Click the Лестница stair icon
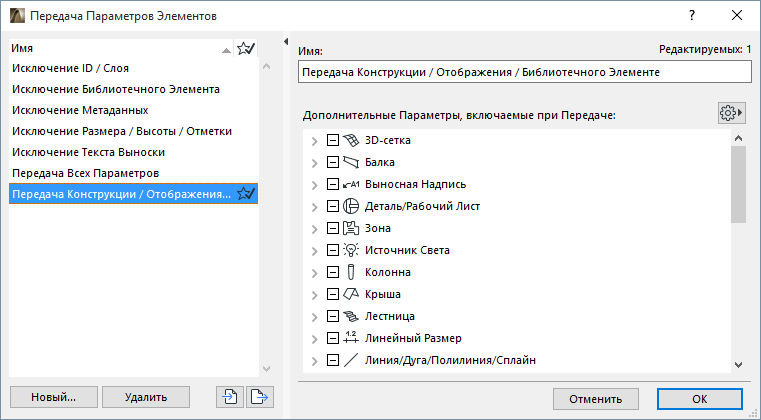 (x=350, y=316)
